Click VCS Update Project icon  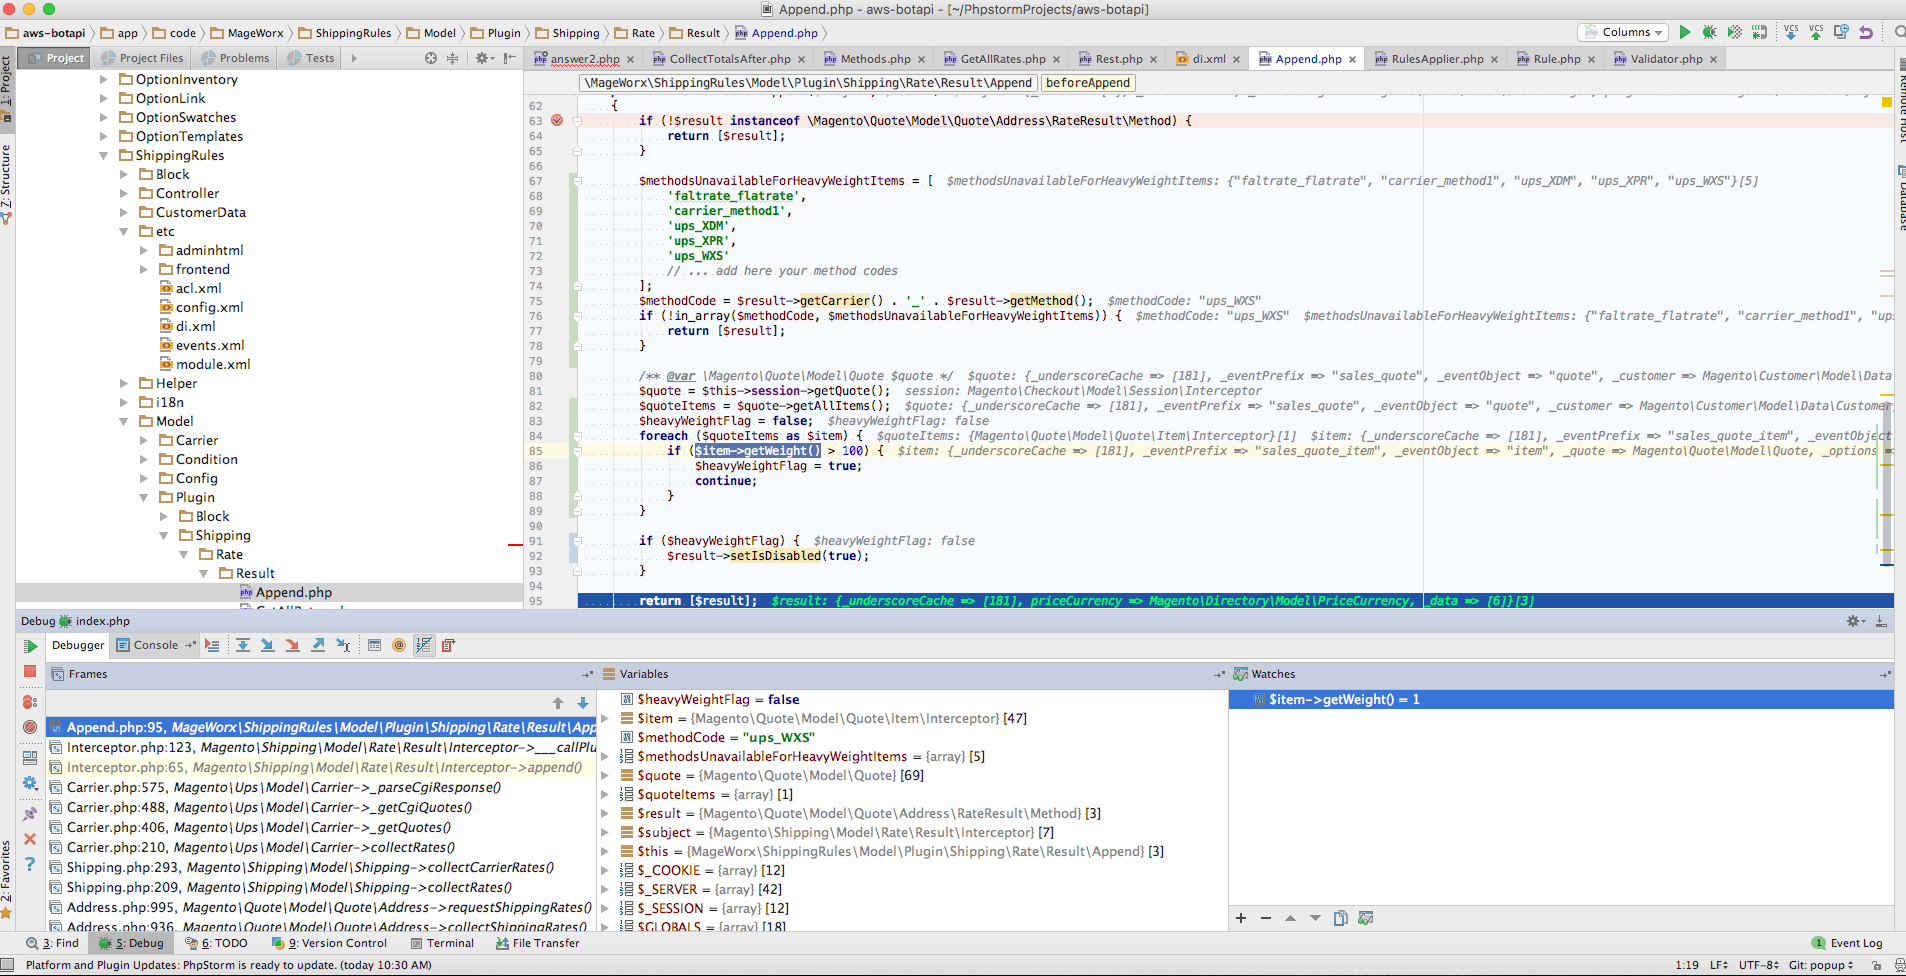pyautogui.click(x=1790, y=32)
